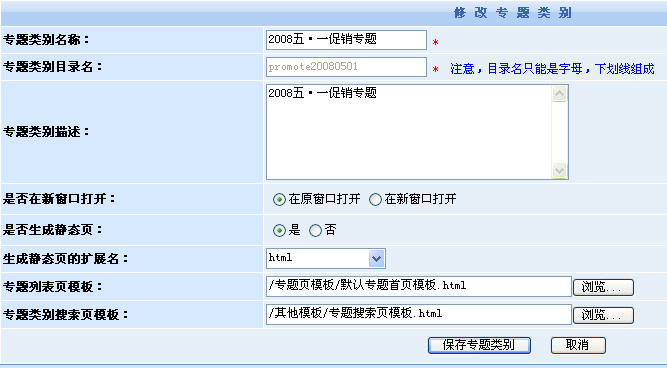Click inside the 专题类别描述 textarea

[409, 132]
